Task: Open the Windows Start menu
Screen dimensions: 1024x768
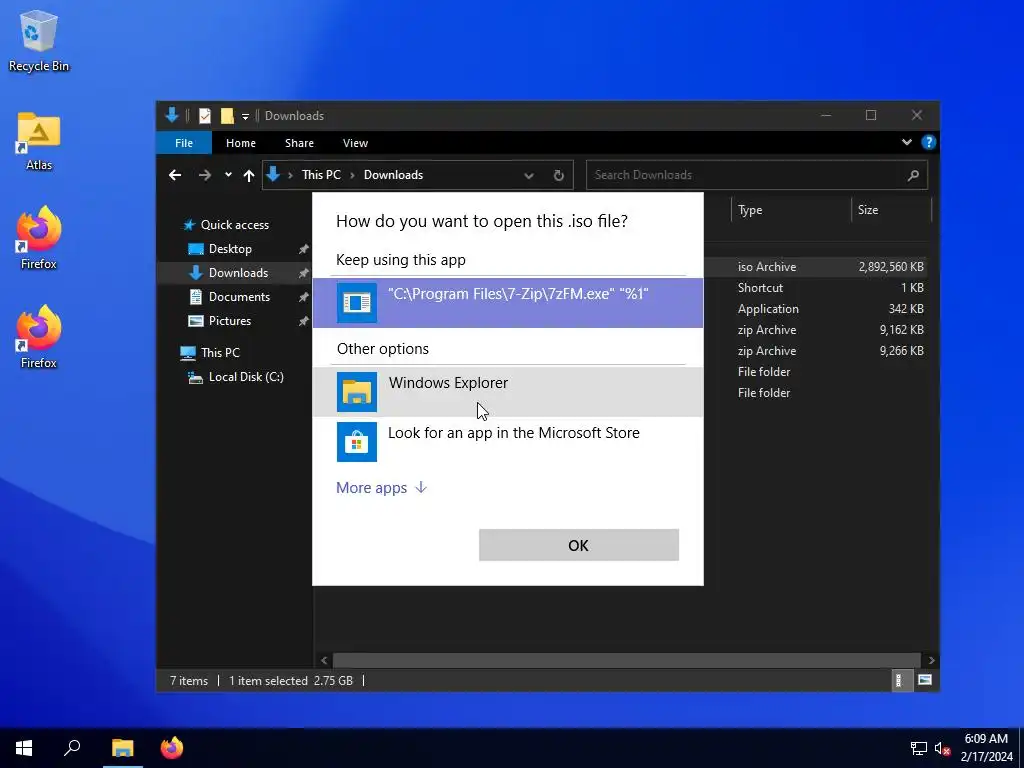Action: coord(24,748)
